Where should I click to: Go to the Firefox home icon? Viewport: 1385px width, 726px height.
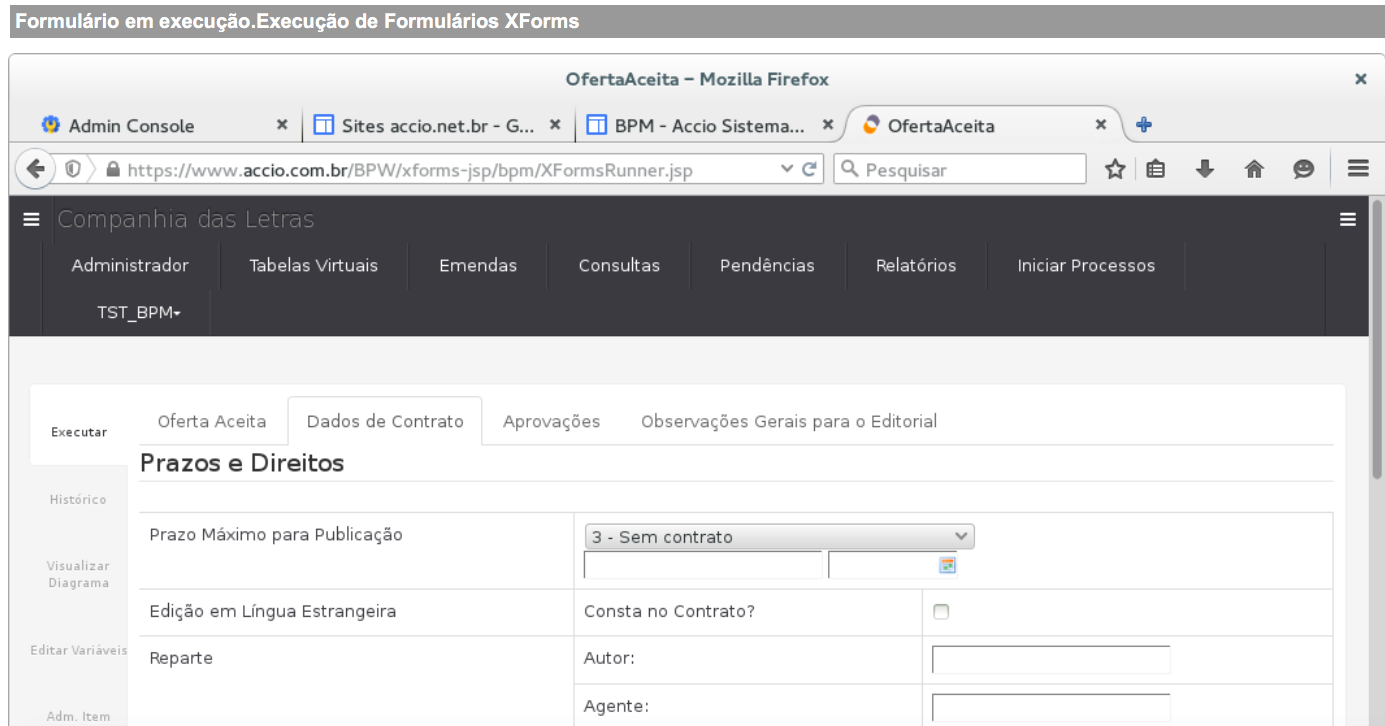(1254, 170)
